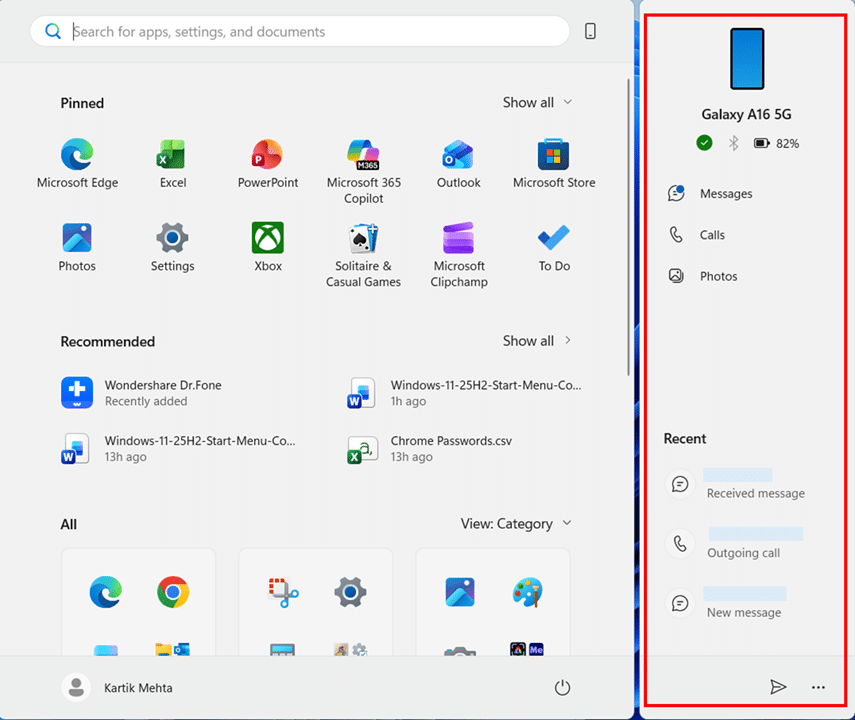Open Microsoft 365 Copilot app
This screenshot has height=720, width=855.
tap(364, 171)
